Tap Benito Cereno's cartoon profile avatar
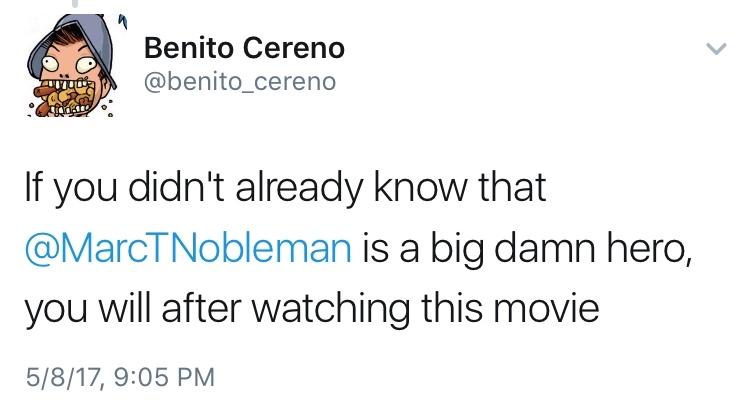This screenshot has height=414, width=750. (x=65, y=67)
